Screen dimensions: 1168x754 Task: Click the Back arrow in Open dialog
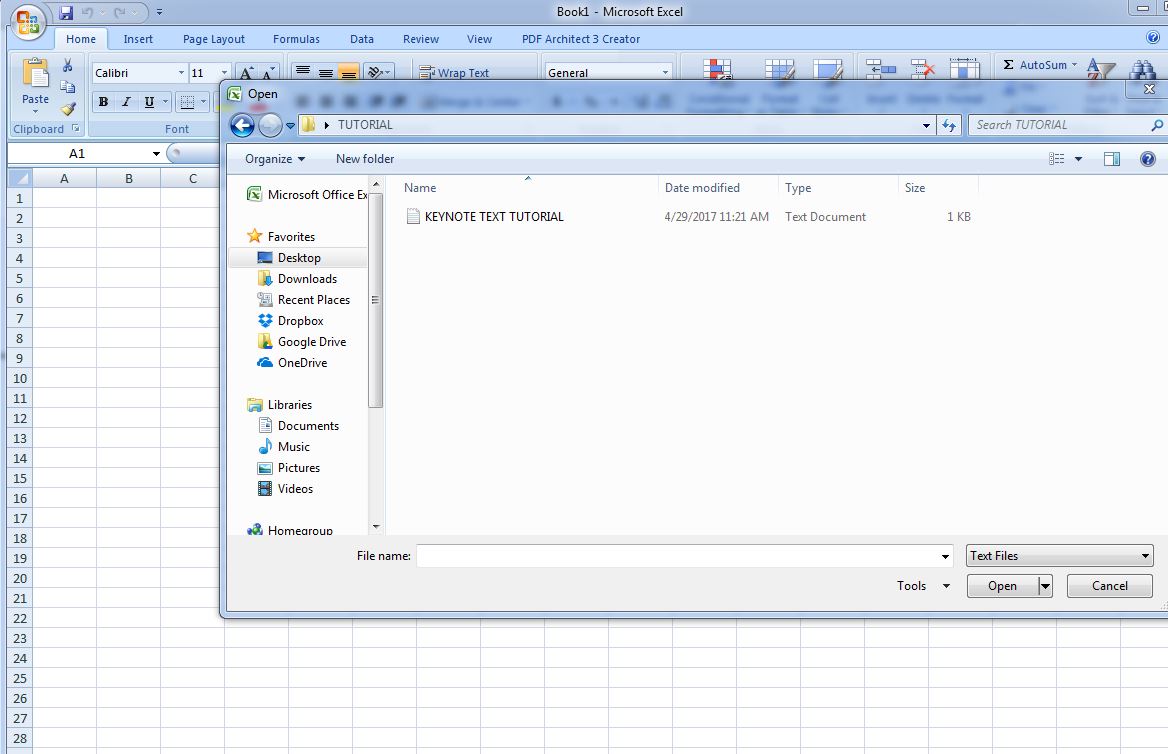click(x=242, y=125)
